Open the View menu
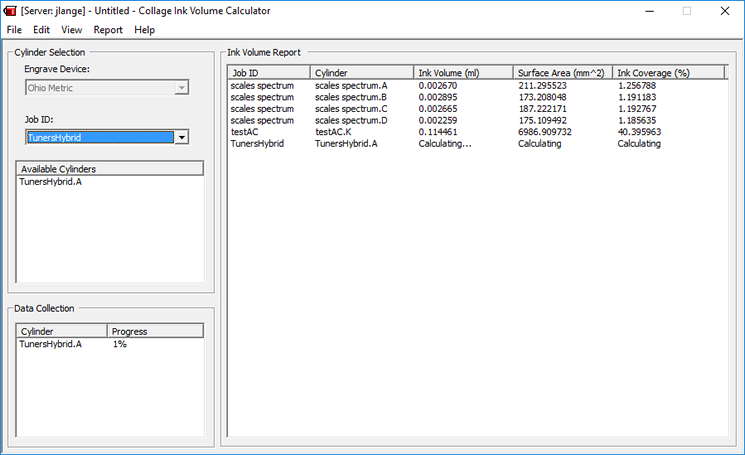Viewport: 745px width, 455px height. 71,30
